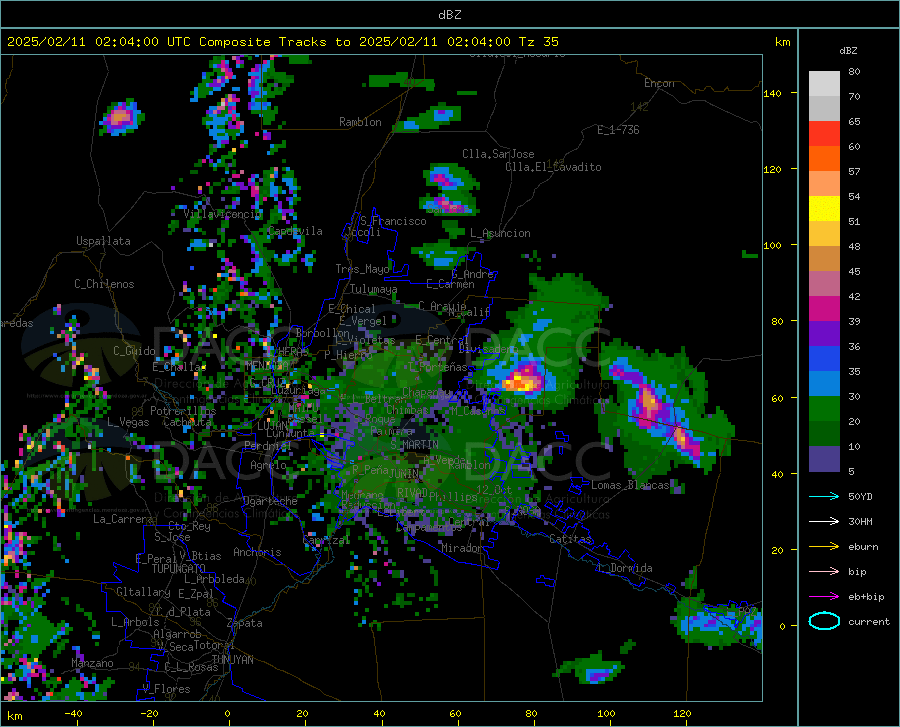This screenshot has width=900, height=727.
Task: Pick the red 60–65 dBZ color swatch
Action: [x=824, y=134]
